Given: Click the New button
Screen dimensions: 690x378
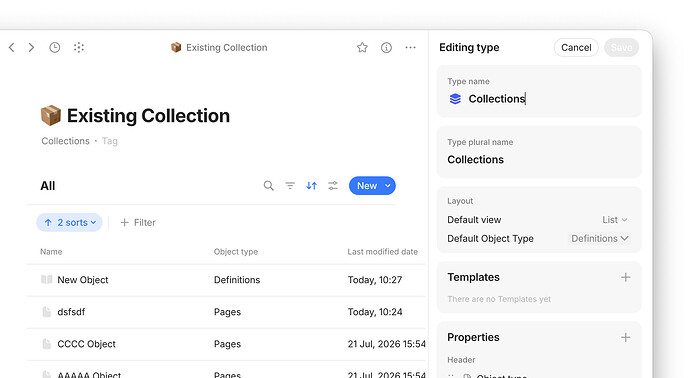Looking at the screenshot, I should (x=367, y=186).
